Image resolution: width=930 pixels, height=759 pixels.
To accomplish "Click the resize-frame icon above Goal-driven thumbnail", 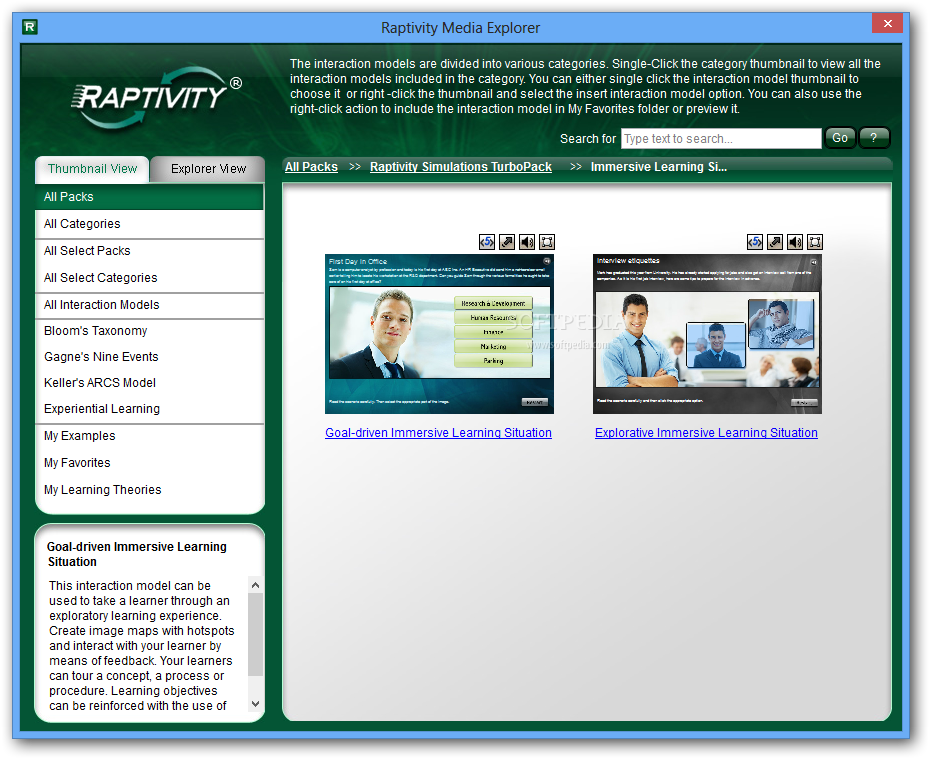I will coord(547,242).
